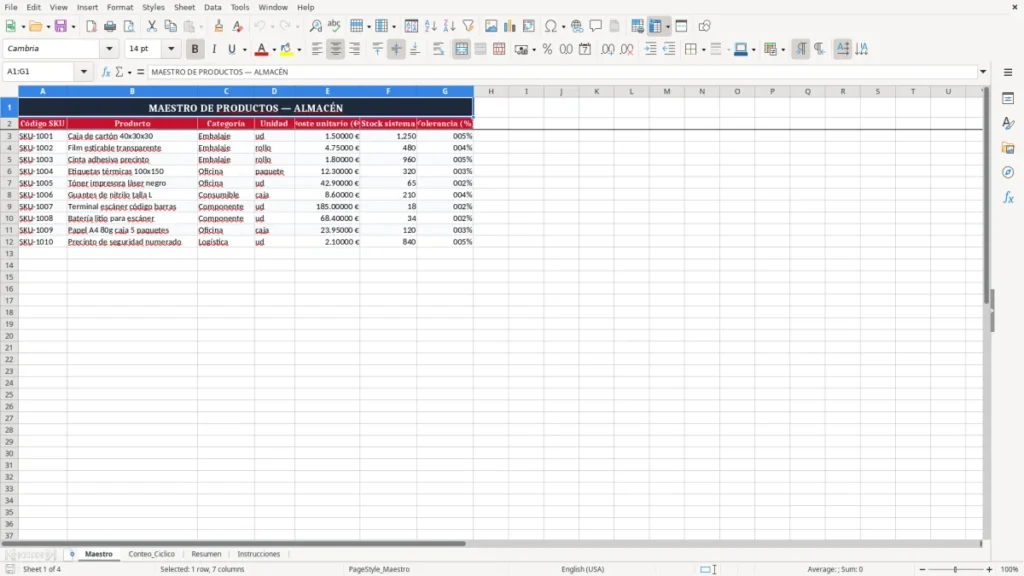Viewport: 1024px width, 576px height.
Task: Open the Font Color dropdown arrow
Action: (274, 50)
